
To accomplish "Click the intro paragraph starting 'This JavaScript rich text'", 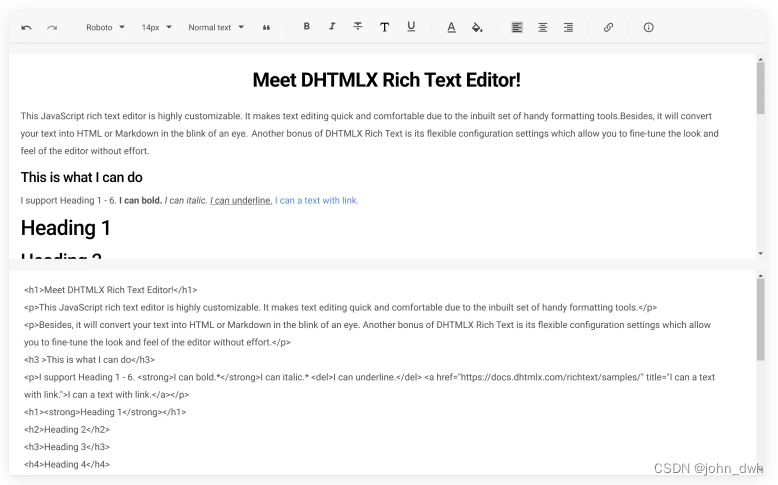I will [x=370, y=134].
